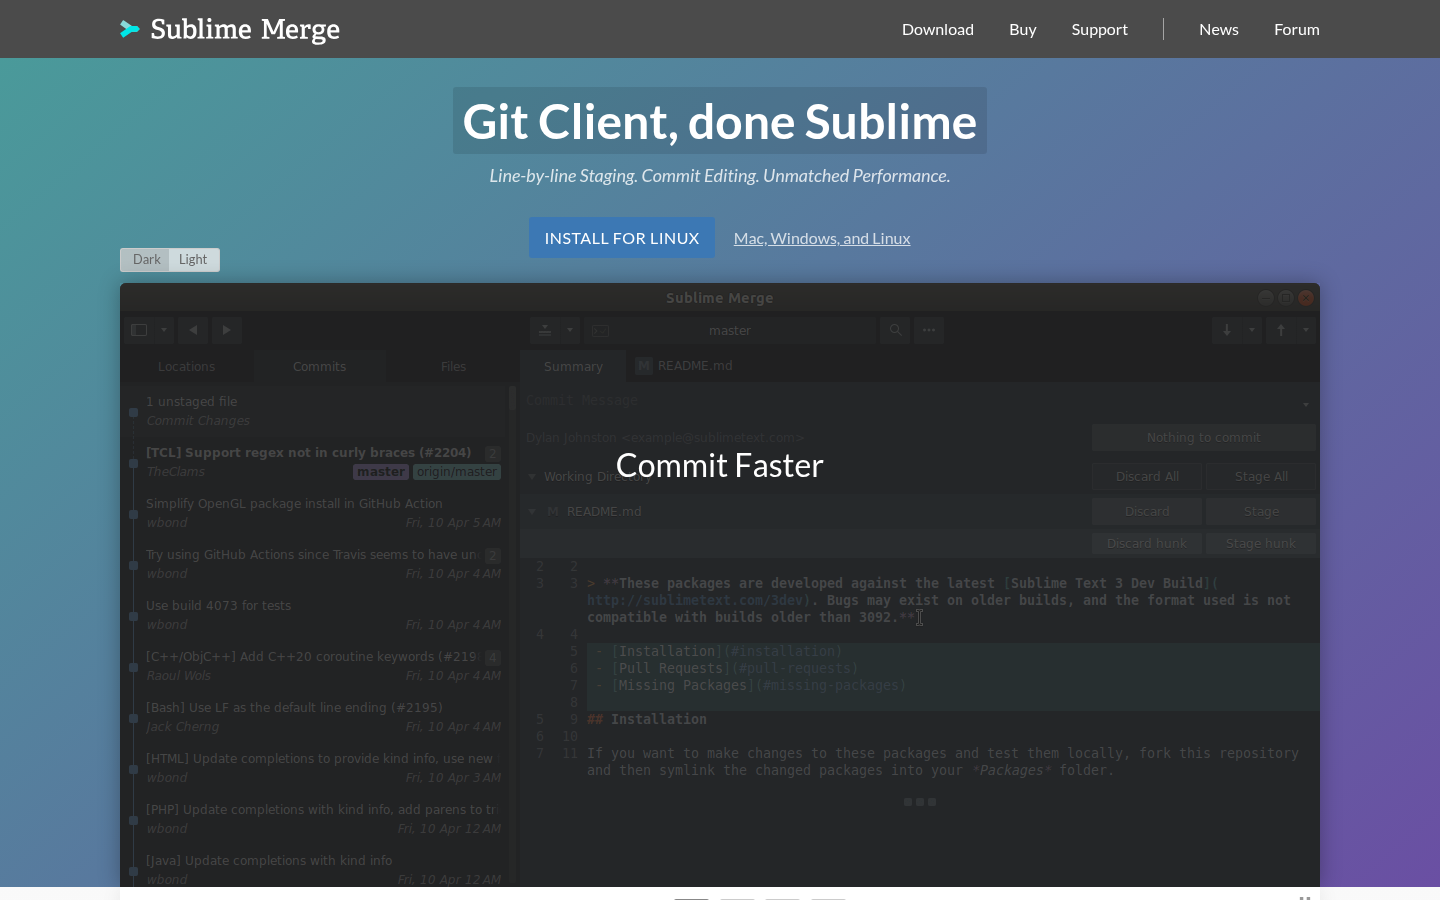Click the badge 2 on GitHub Actions commit
Image resolution: width=1440 pixels, height=900 pixels.
point(492,556)
